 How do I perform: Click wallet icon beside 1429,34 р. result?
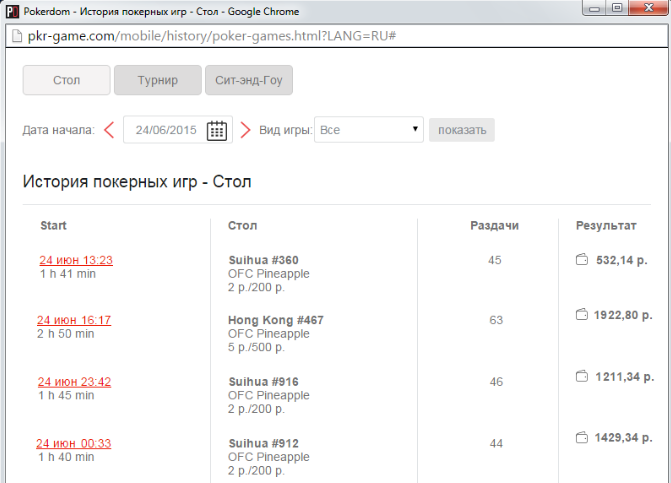582,437
